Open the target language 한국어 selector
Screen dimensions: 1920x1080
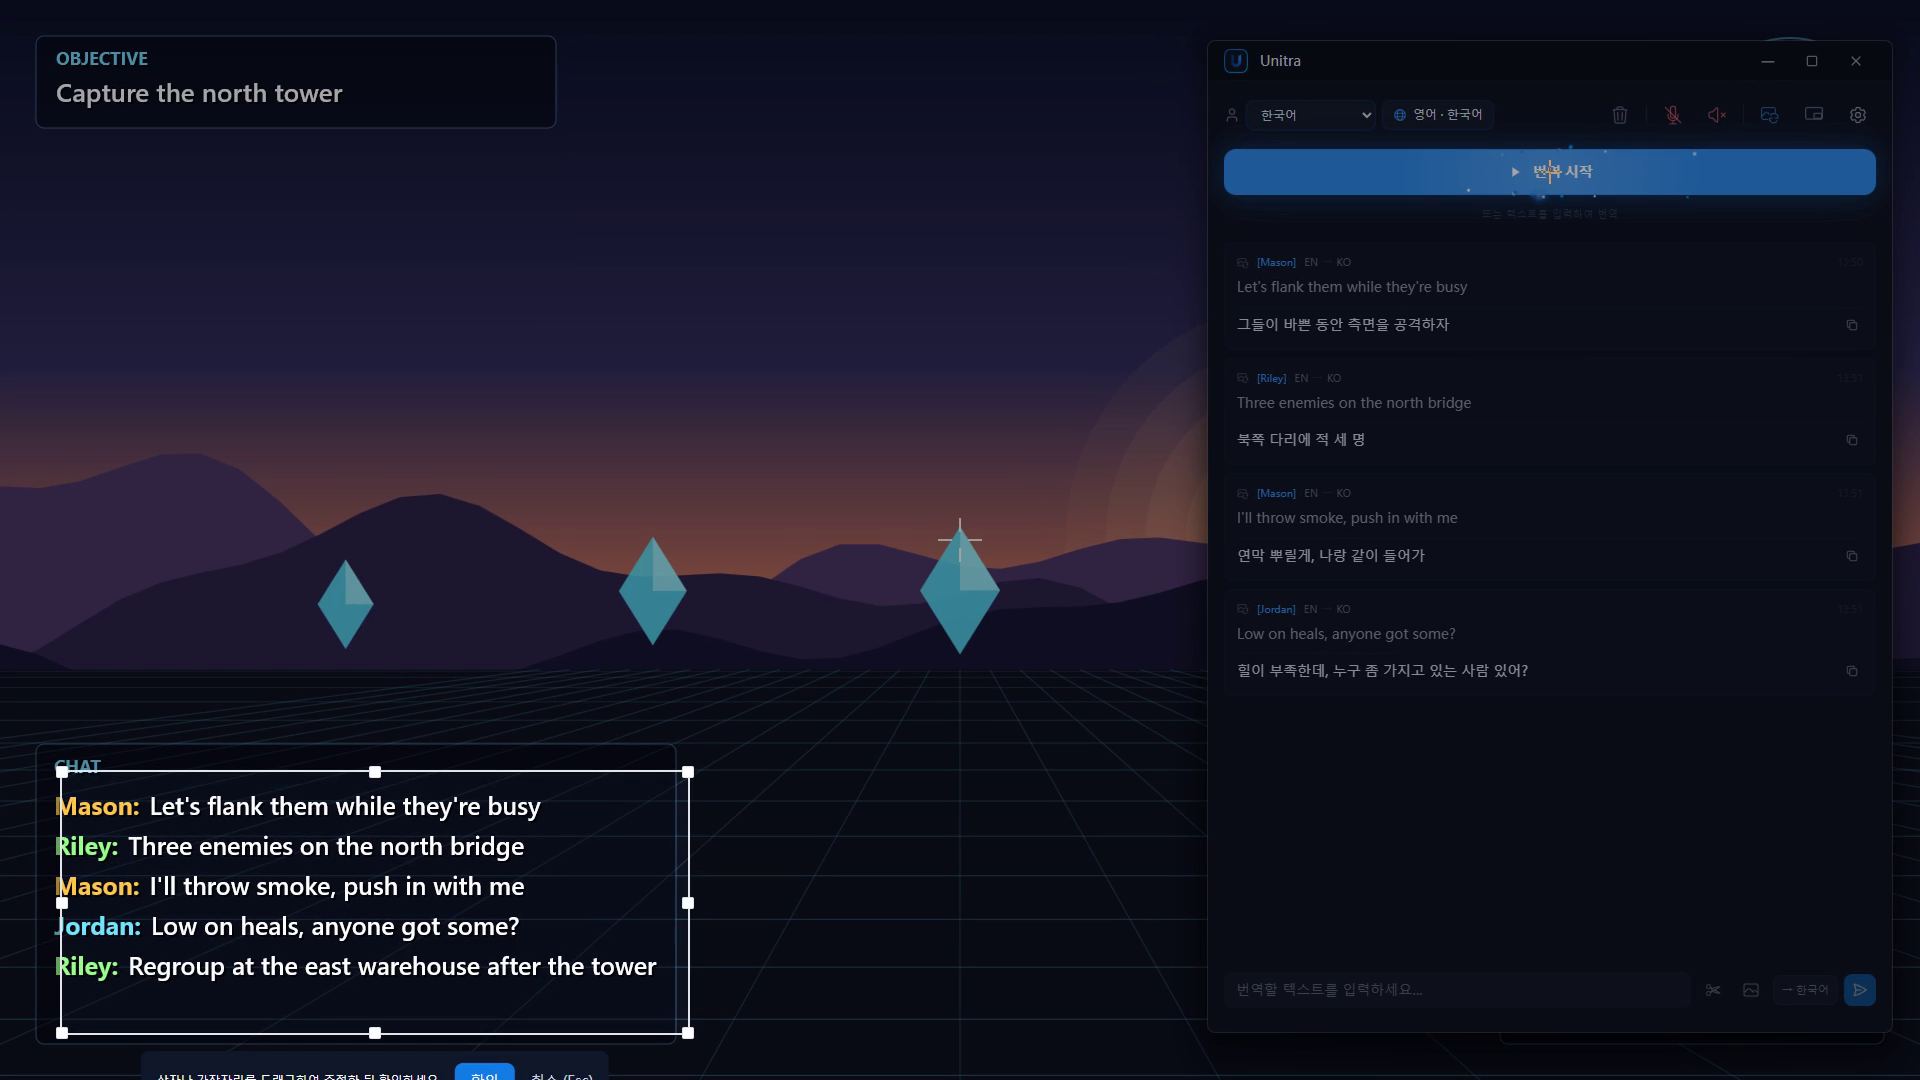[1805, 990]
